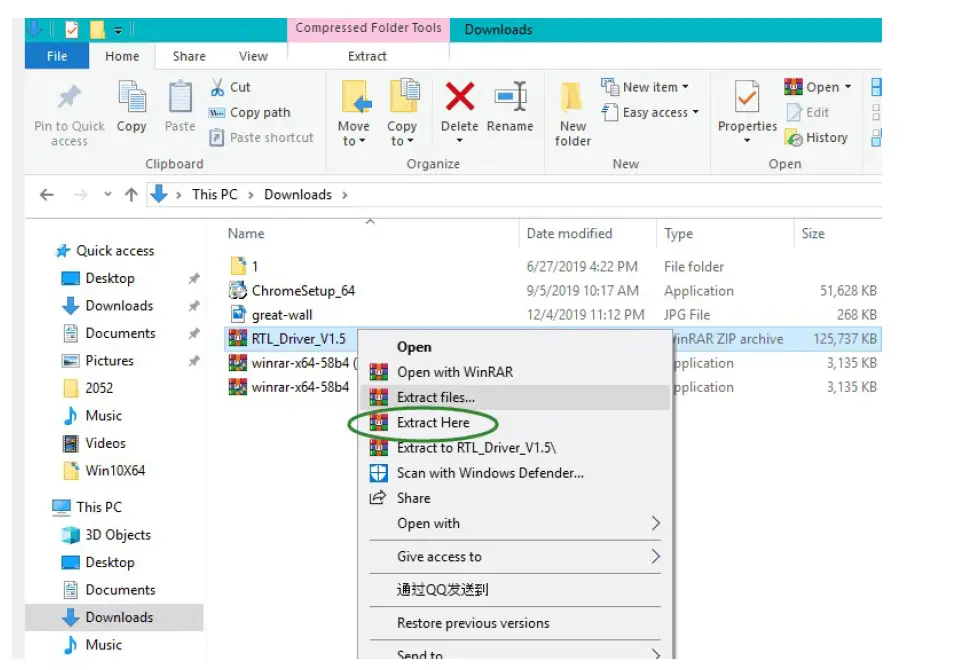Click This PC in address bar
The width and height of the screenshot is (964, 670).
click(x=215, y=195)
